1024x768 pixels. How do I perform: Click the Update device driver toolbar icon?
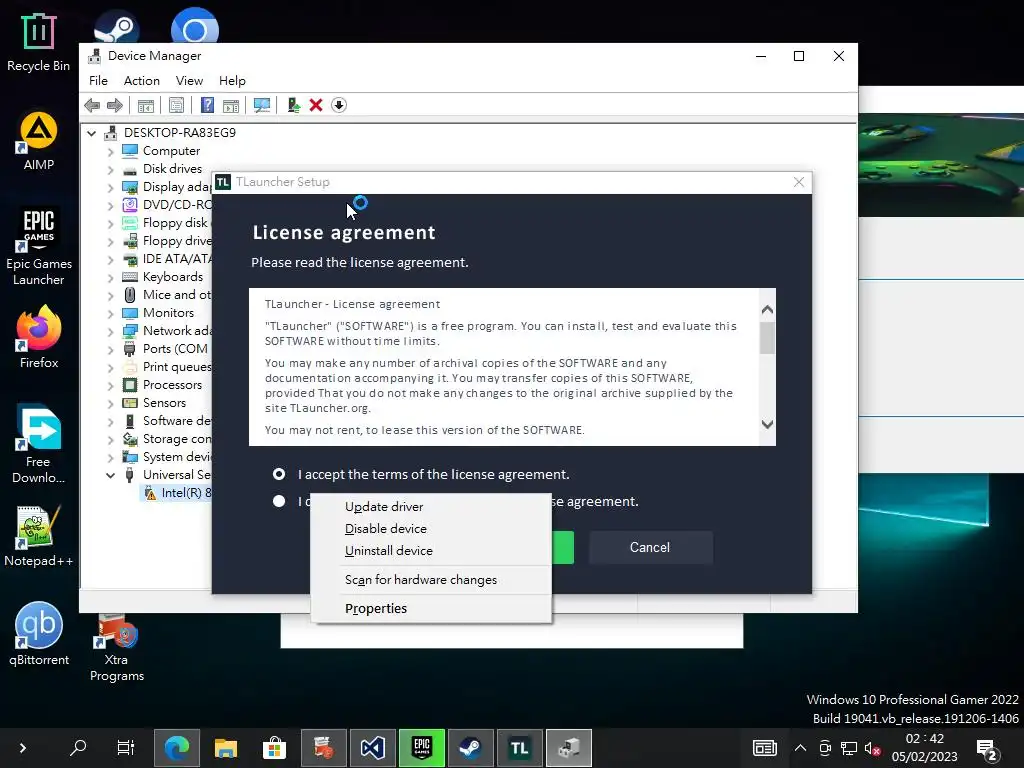click(x=293, y=105)
